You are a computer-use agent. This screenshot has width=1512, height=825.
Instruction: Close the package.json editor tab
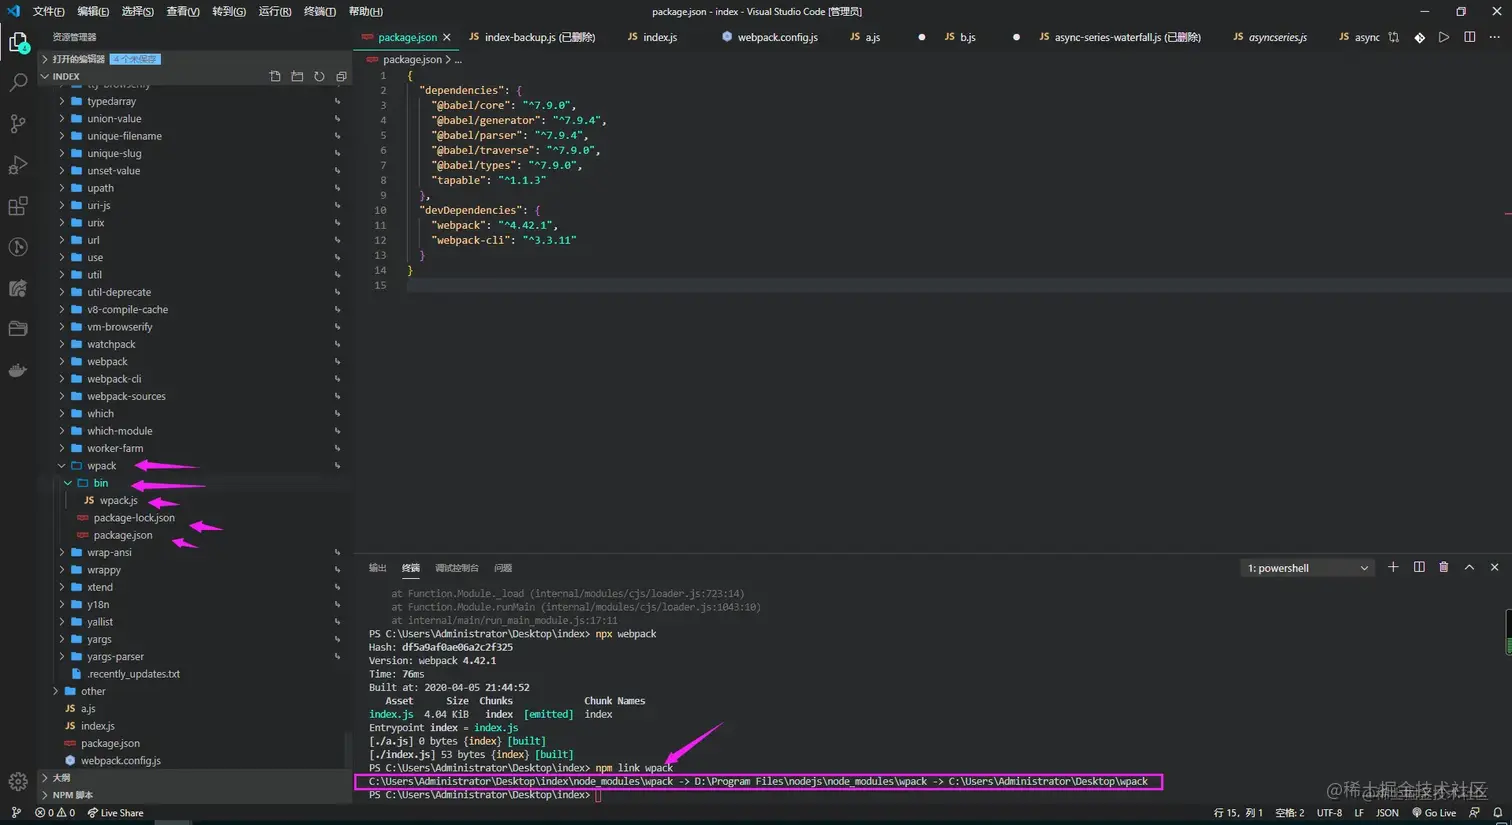[x=447, y=37]
